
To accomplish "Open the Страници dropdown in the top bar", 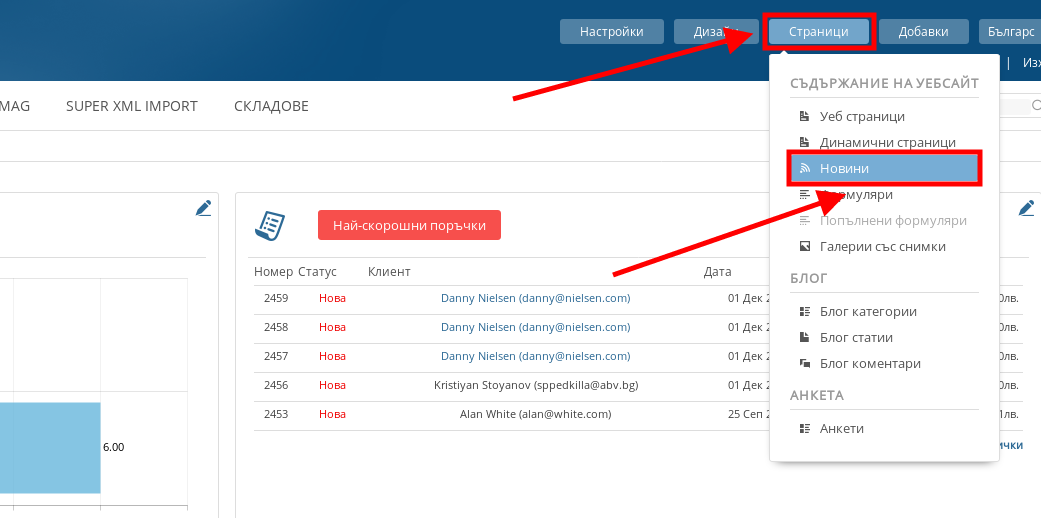I will pos(818,32).
